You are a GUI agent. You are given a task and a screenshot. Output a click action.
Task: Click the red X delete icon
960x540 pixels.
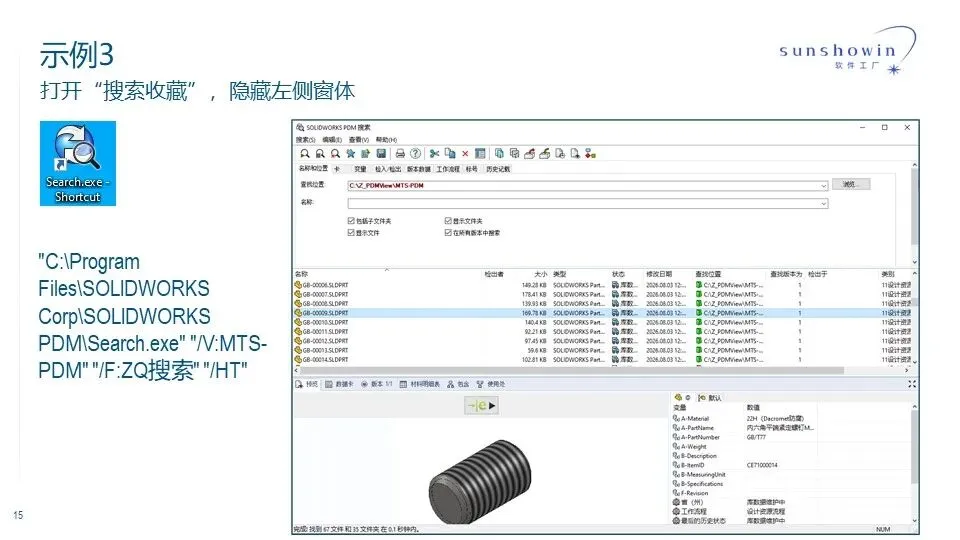tap(465, 154)
